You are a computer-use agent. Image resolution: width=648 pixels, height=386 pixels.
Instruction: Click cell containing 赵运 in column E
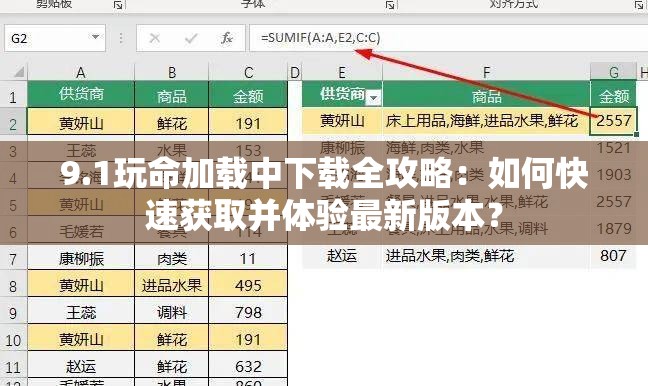(x=342, y=256)
